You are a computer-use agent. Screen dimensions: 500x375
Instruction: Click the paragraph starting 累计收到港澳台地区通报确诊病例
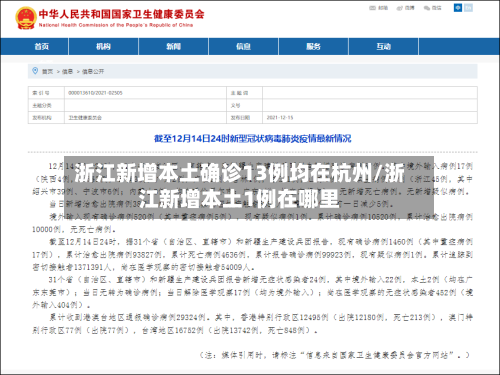(252, 324)
